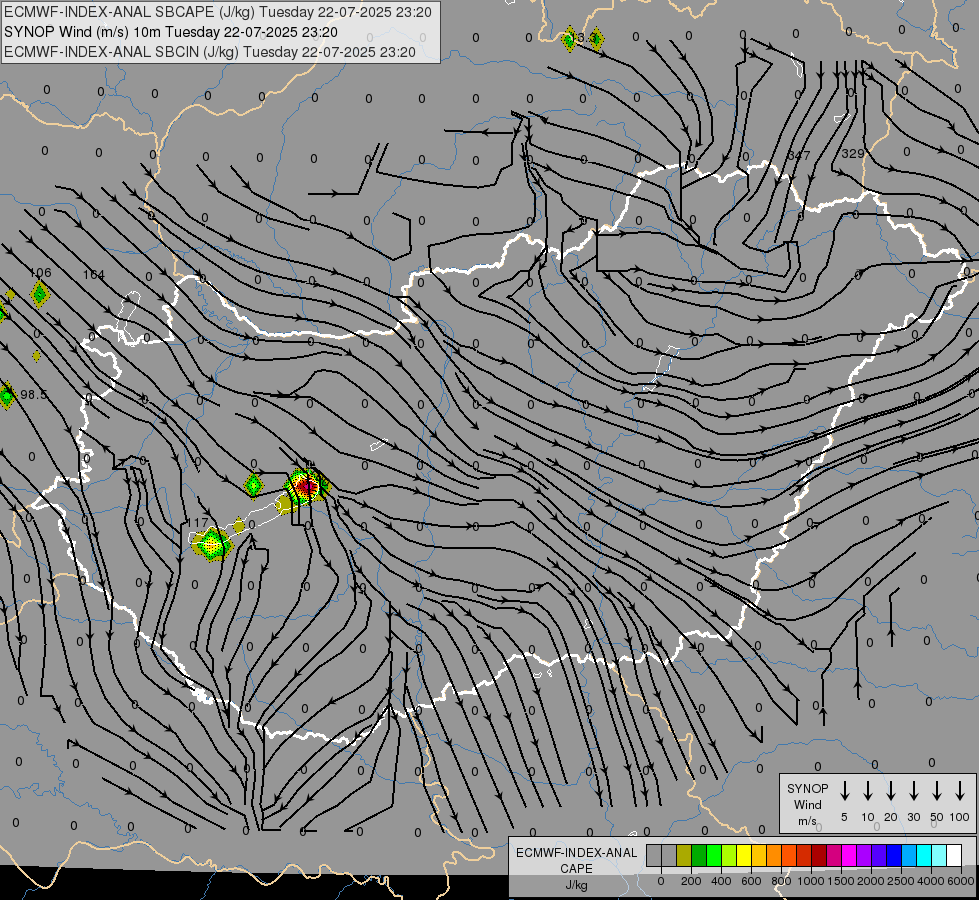This screenshot has width=979, height=900.
Task: Click the map value 106
Action: pyautogui.click(x=40, y=273)
